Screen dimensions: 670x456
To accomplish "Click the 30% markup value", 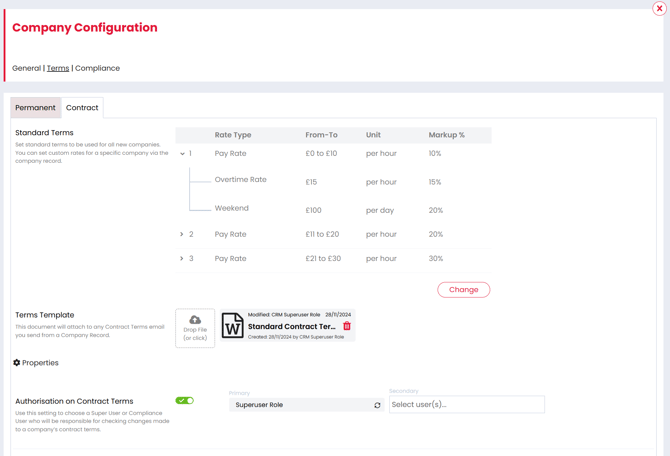I will (436, 259).
